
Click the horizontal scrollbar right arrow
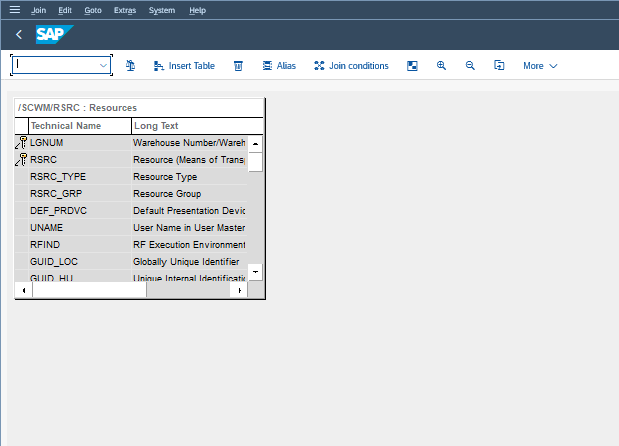click(238, 290)
